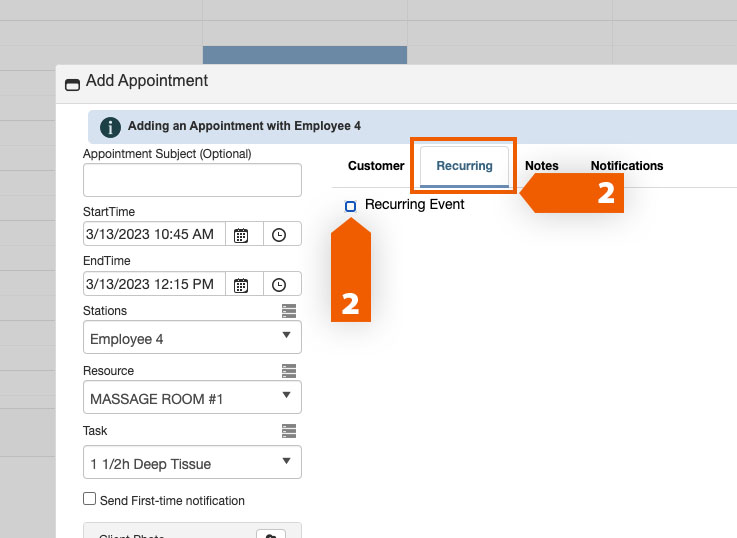Click the Appointment Subject text field
Image resolution: width=737 pixels, height=538 pixels.
192,181
